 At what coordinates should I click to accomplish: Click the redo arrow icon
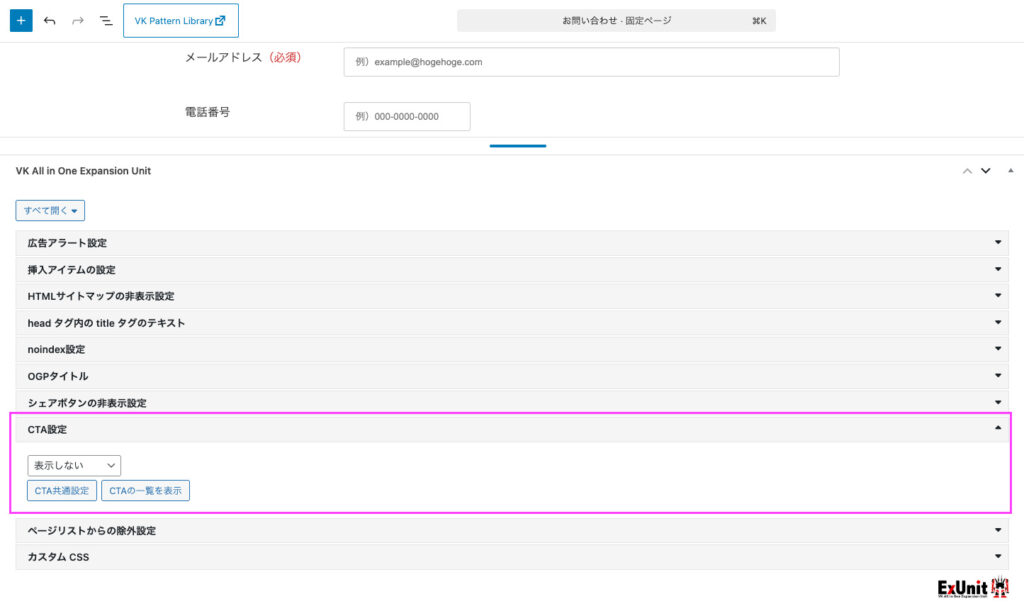tap(78, 20)
